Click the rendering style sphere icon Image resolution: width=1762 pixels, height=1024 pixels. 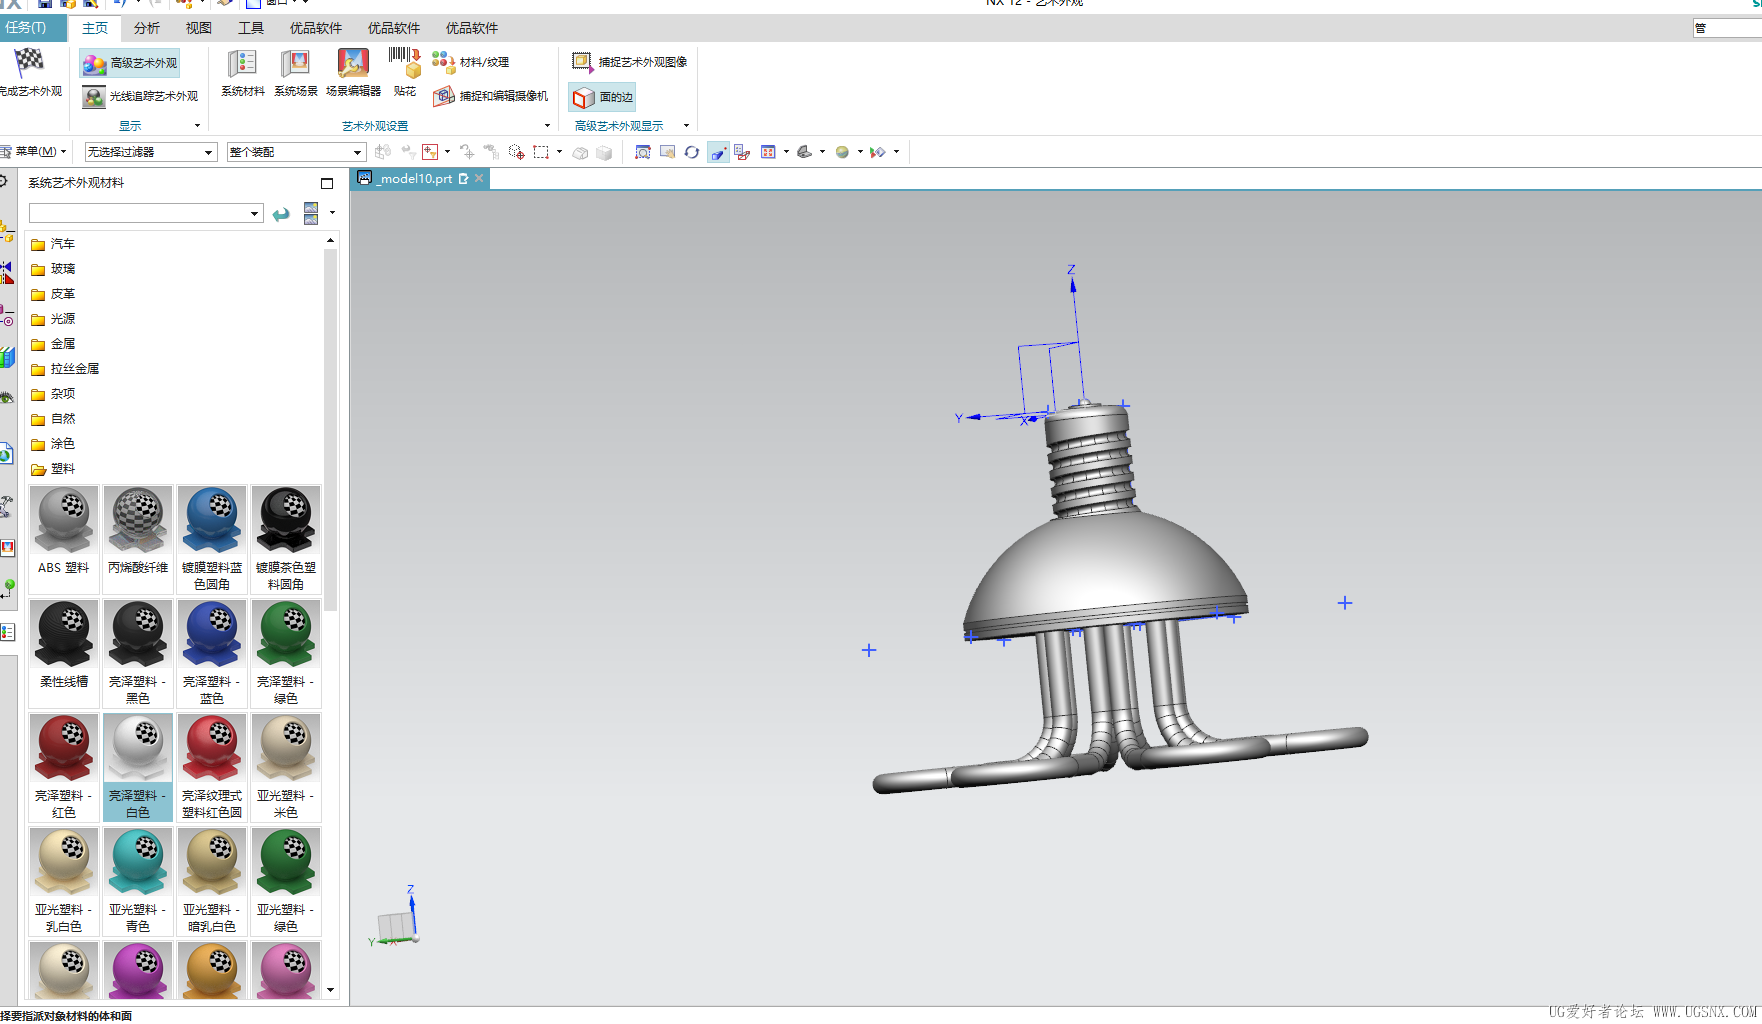(842, 152)
